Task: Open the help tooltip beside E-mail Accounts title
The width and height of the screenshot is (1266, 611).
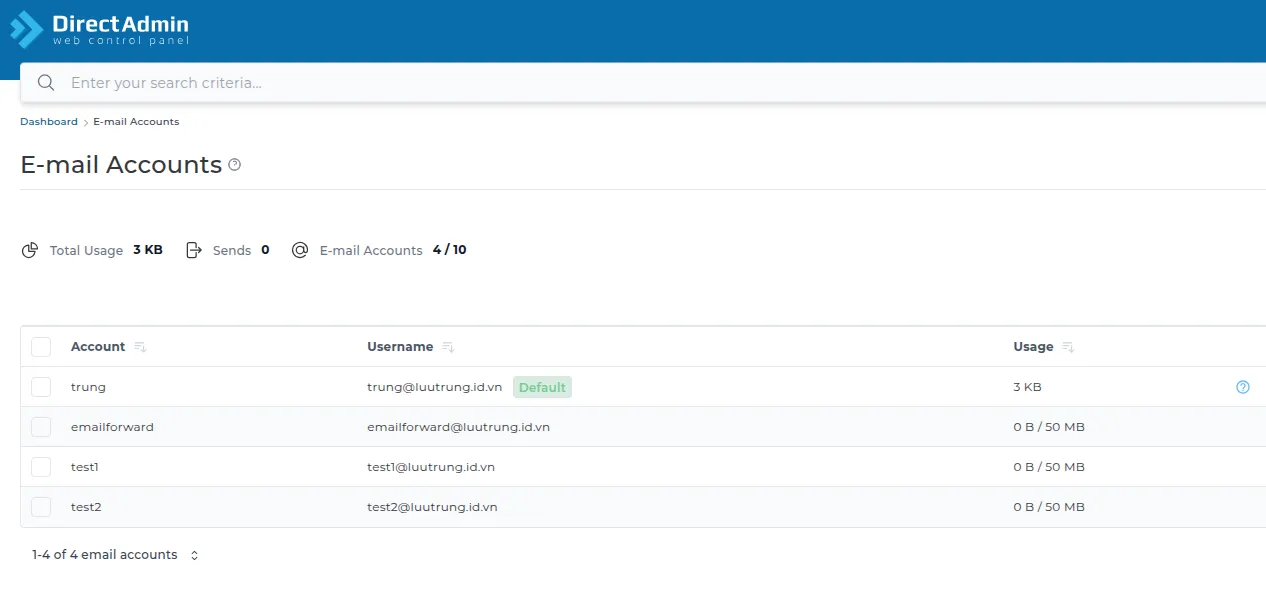Action: (x=234, y=164)
